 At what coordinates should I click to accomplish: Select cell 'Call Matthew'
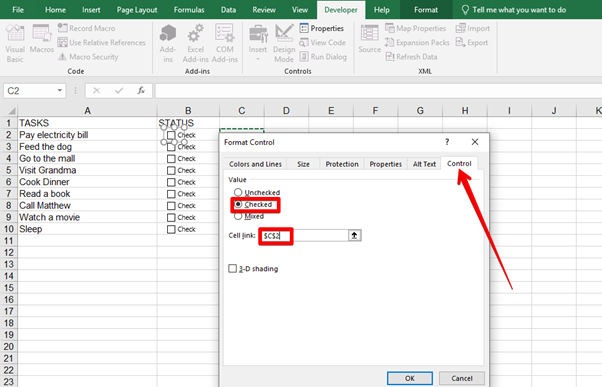coord(88,205)
